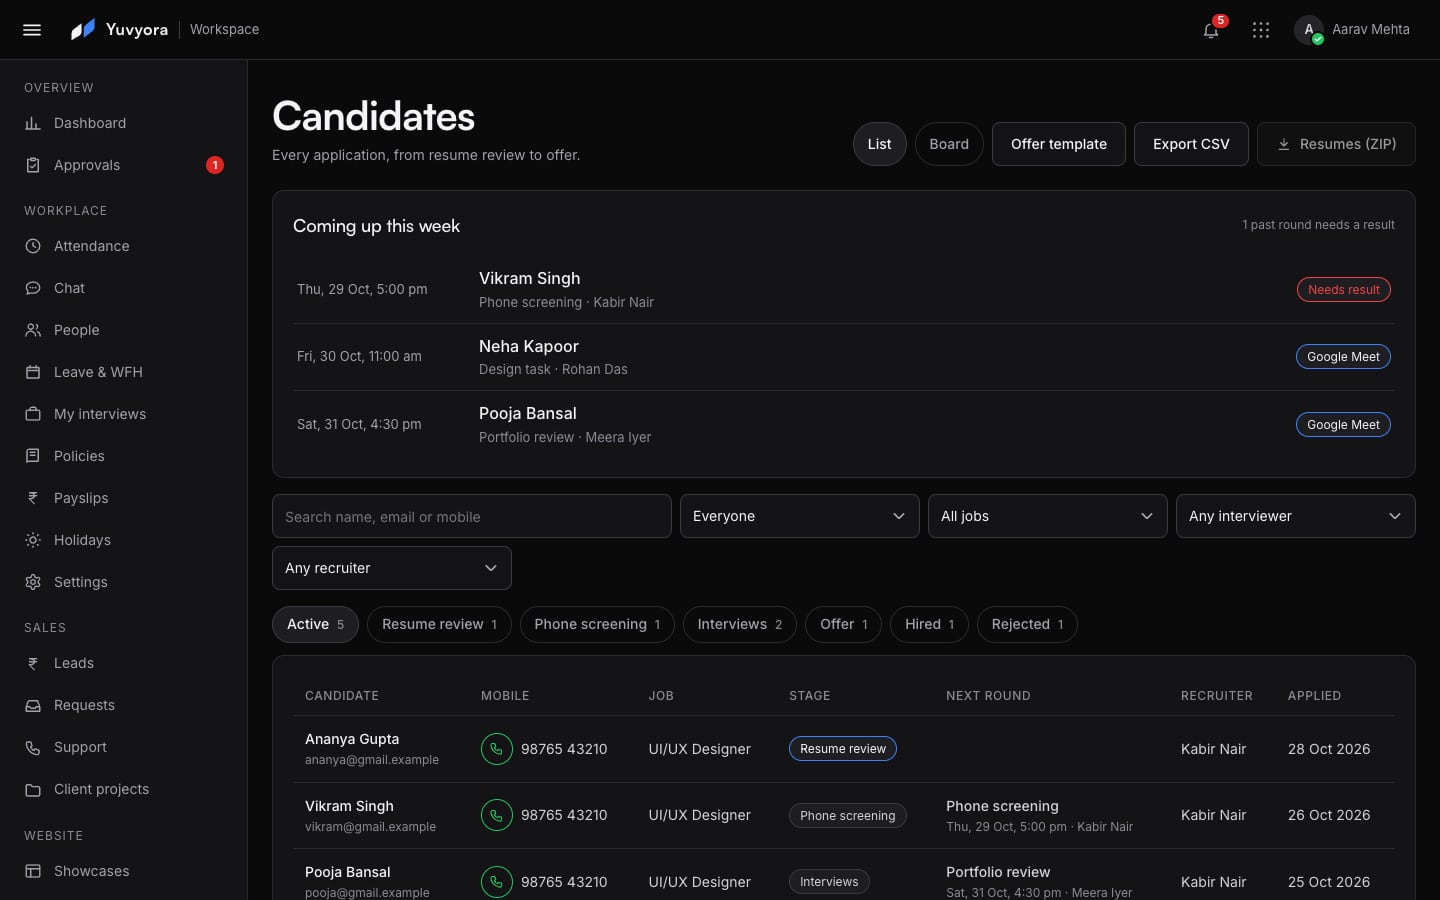Open Showcases under Website
Screen dimensions: 1440x900
pos(124,871)
